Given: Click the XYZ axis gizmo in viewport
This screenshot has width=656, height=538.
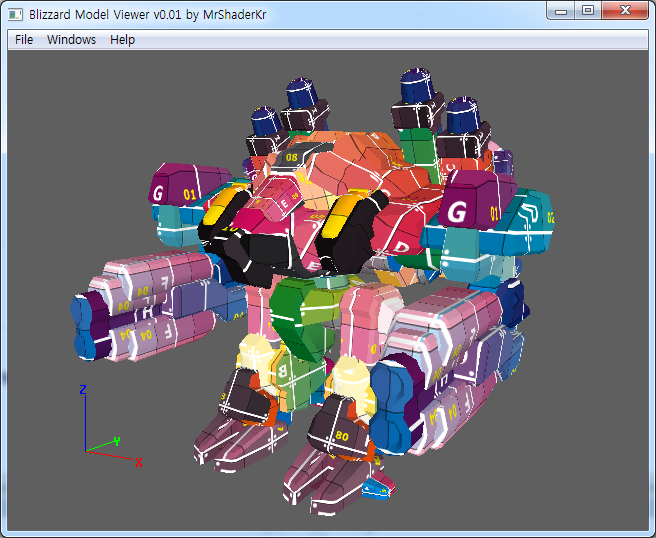Looking at the screenshot, I should coord(111,425).
